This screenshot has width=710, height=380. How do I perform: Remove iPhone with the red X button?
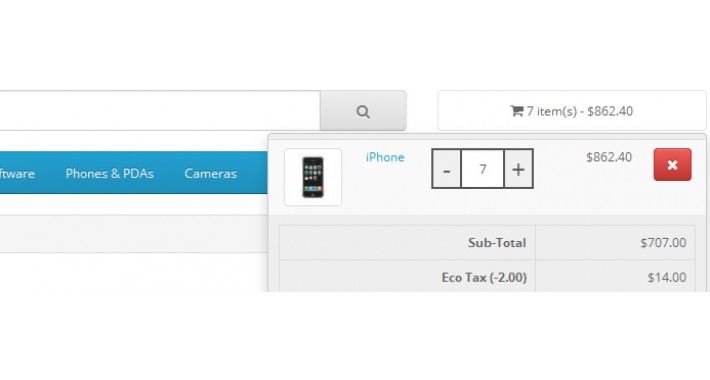pyautogui.click(x=672, y=165)
